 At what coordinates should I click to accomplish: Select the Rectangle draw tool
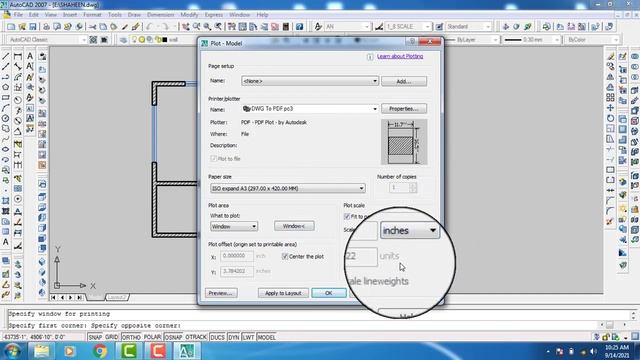point(6,98)
